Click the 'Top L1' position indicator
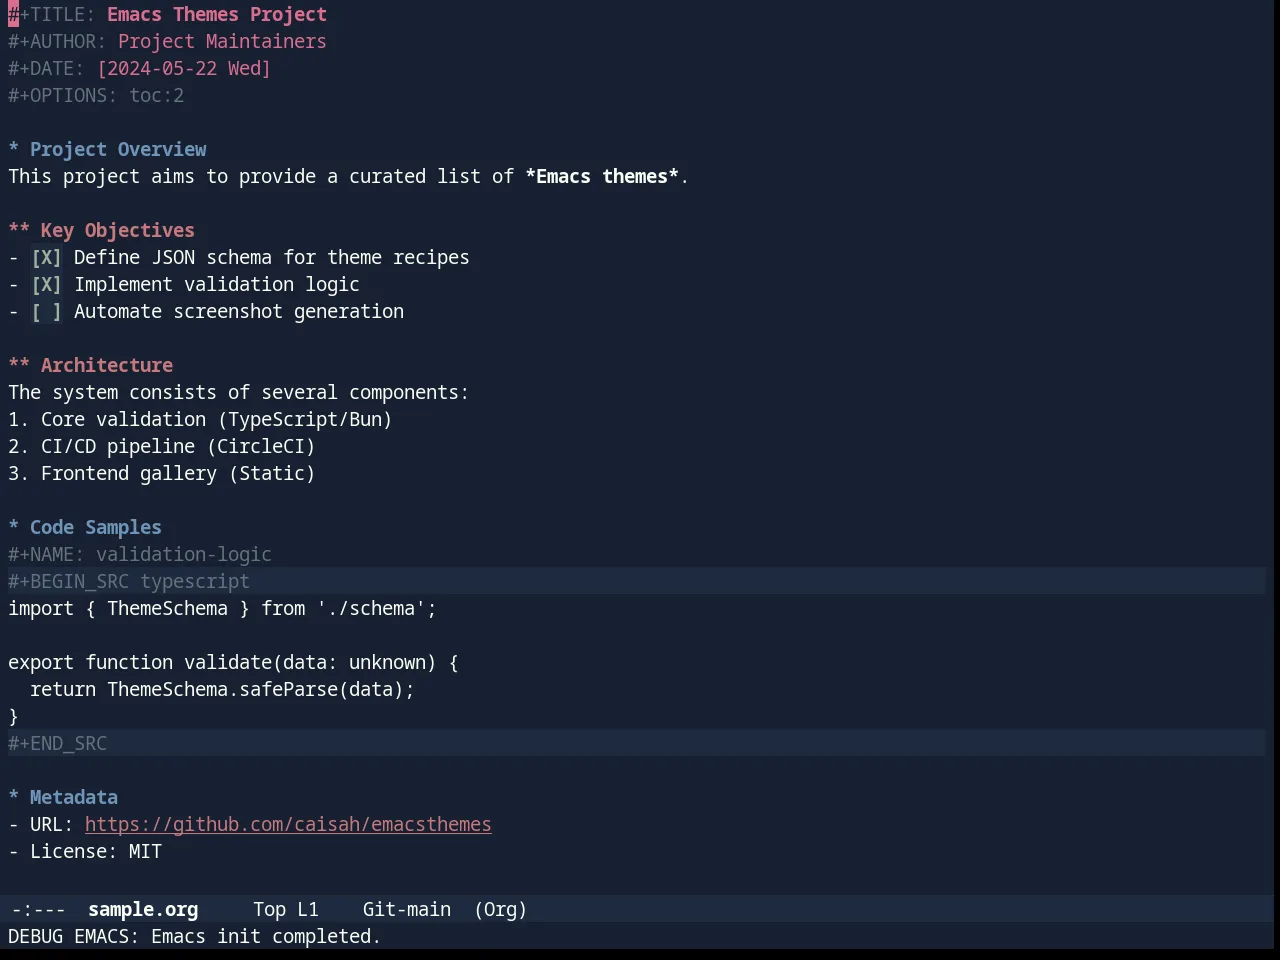The width and height of the screenshot is (1280, 960). [x=285, y=910]
